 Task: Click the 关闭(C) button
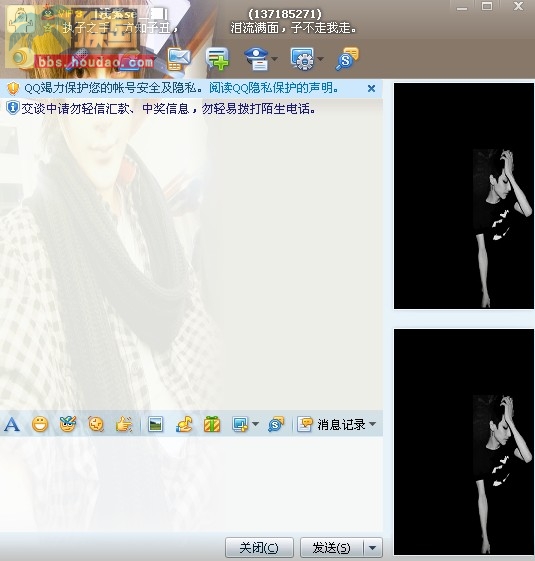point(259,547)
